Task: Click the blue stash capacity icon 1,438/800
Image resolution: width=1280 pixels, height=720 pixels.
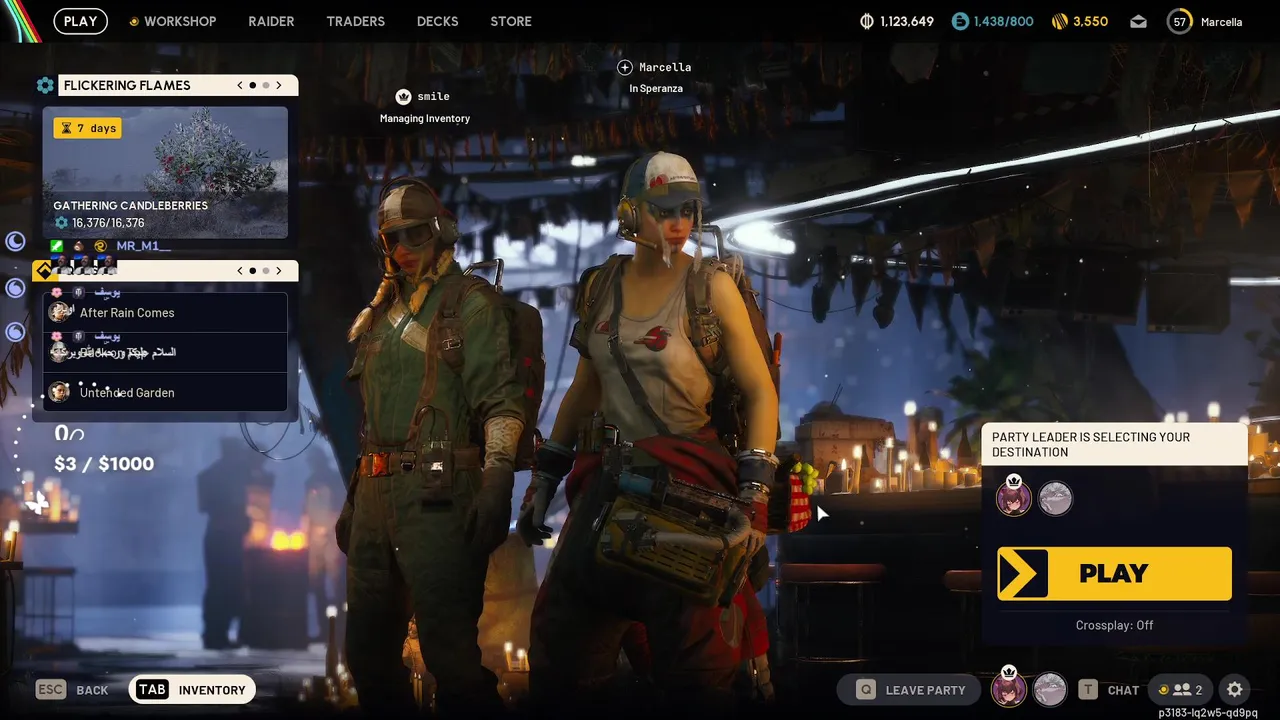Action: point(960,21)
